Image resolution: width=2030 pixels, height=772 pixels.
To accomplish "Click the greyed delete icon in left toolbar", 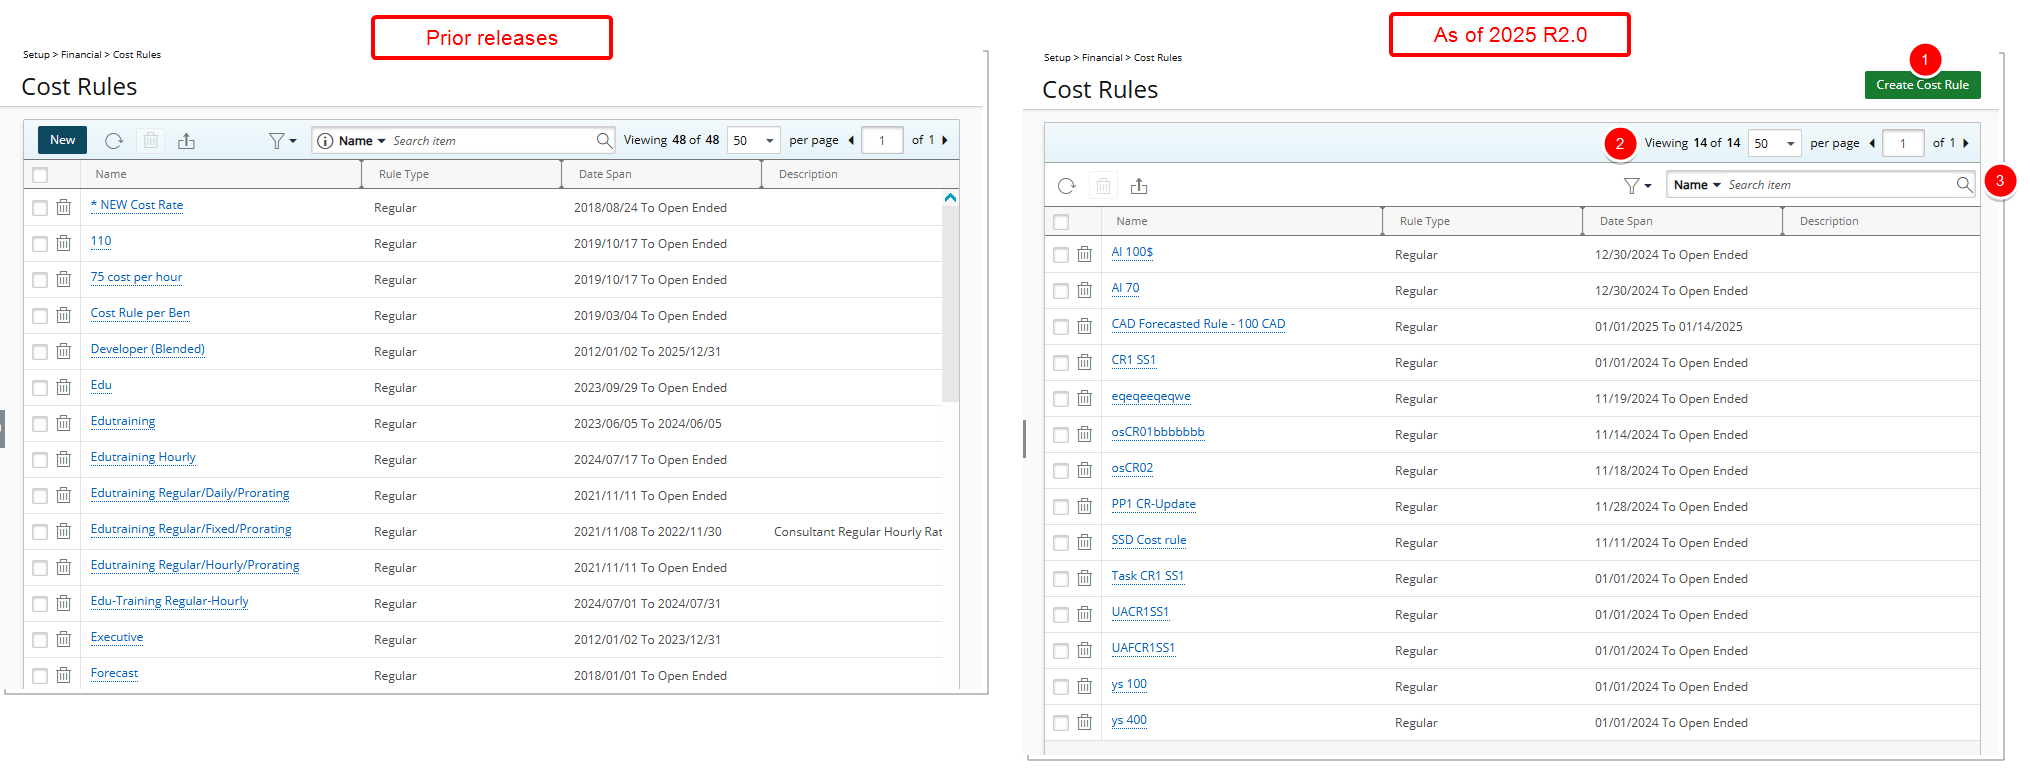I will [150, 140].
